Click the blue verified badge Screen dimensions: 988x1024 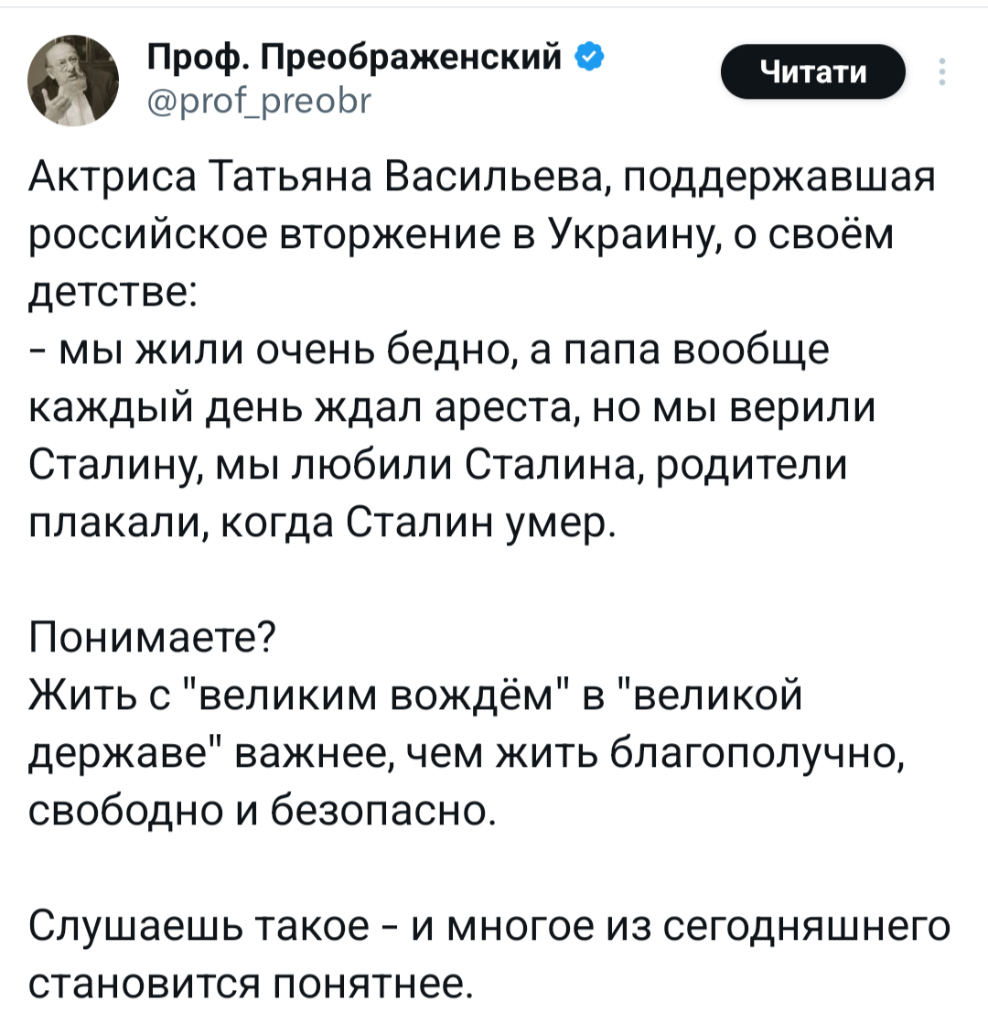point(592,58)
